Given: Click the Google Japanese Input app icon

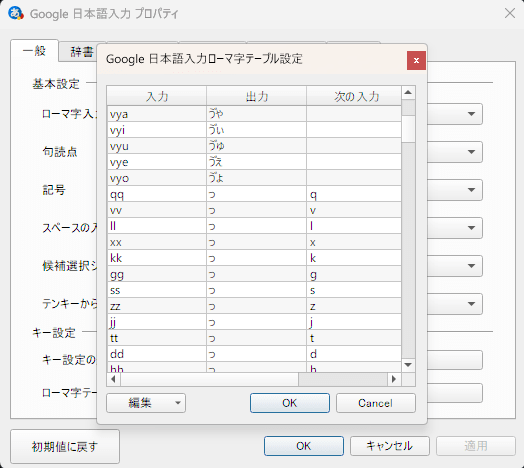Looking at the screenshot, I should 16,13.
